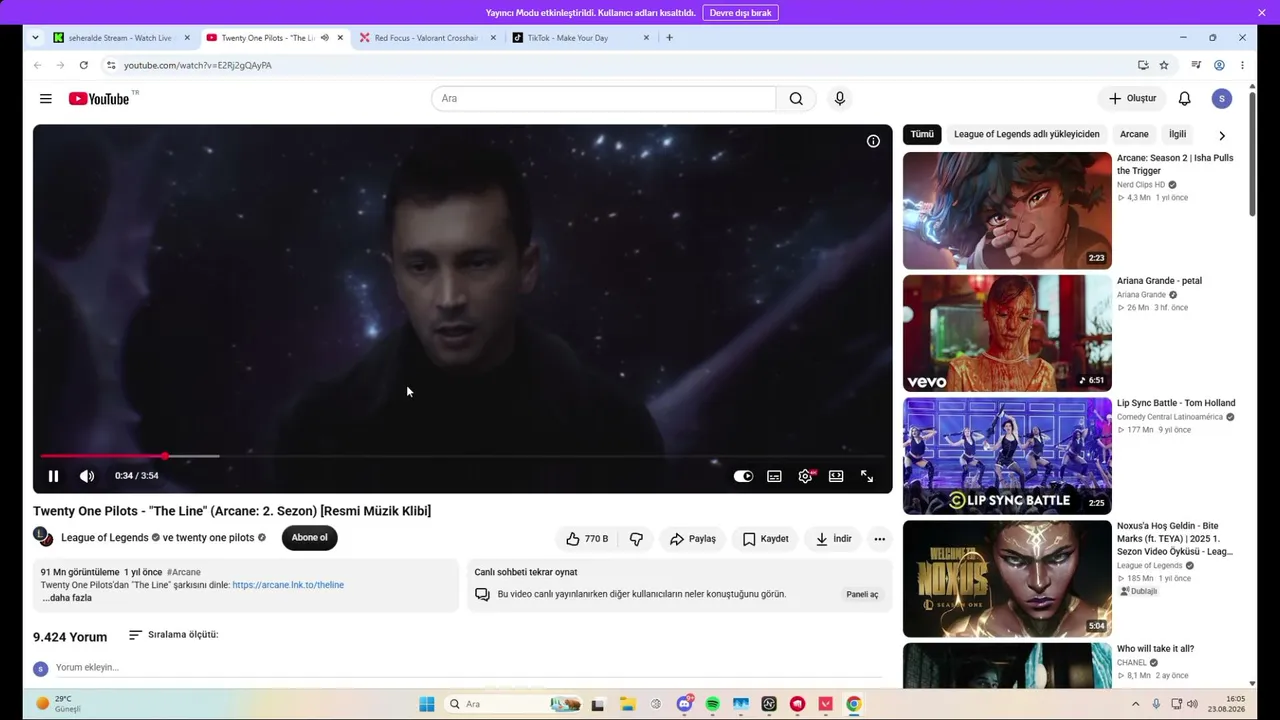1280x720 pixels.
Task: Bookmark this page with the star
Action: 1164,65
